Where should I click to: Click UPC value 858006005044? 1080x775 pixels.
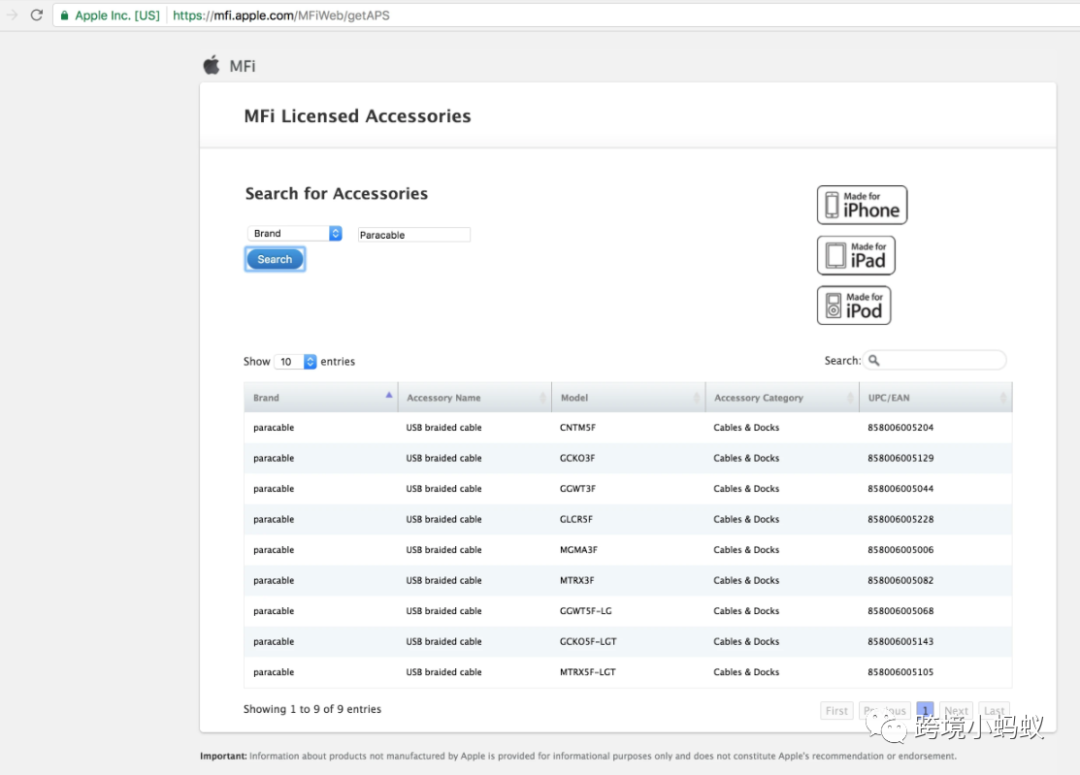(x=900, y=489)
